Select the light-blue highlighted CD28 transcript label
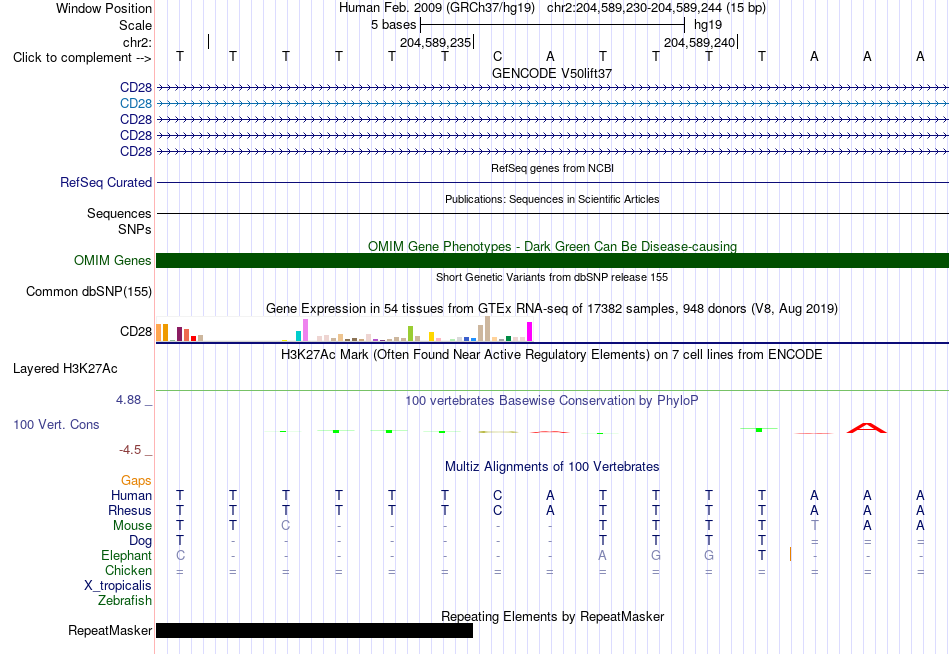 tap(136, 104)
